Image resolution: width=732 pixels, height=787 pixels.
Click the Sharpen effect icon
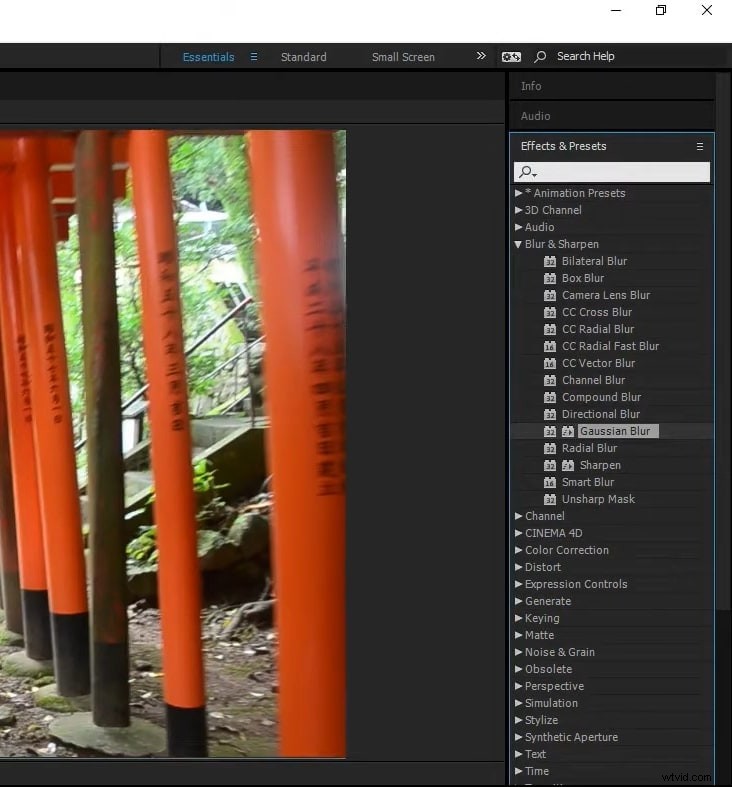[550, 465]
